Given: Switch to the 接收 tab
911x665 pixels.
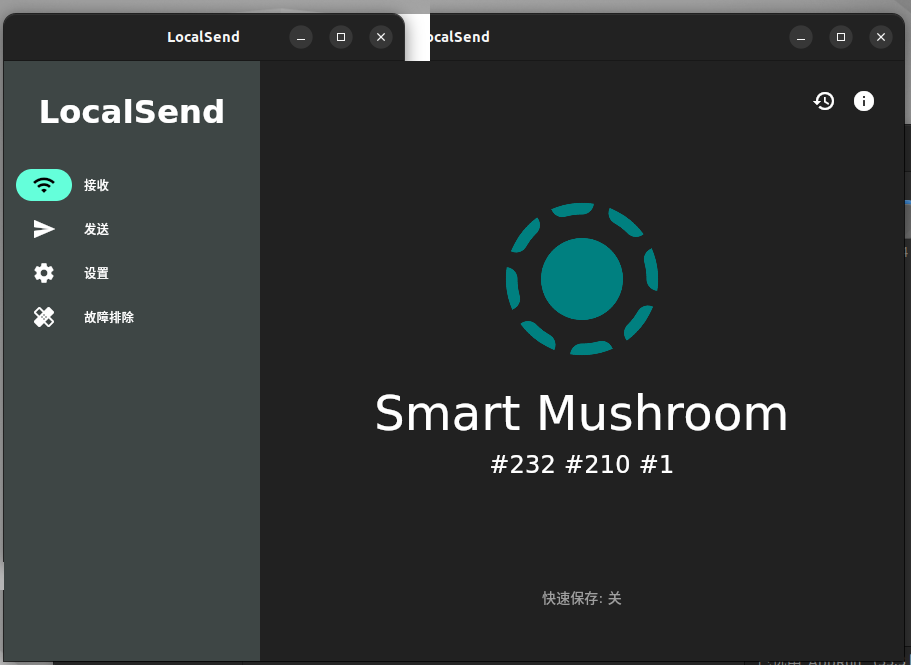Looking at the screenshot, I should (96, 185).
